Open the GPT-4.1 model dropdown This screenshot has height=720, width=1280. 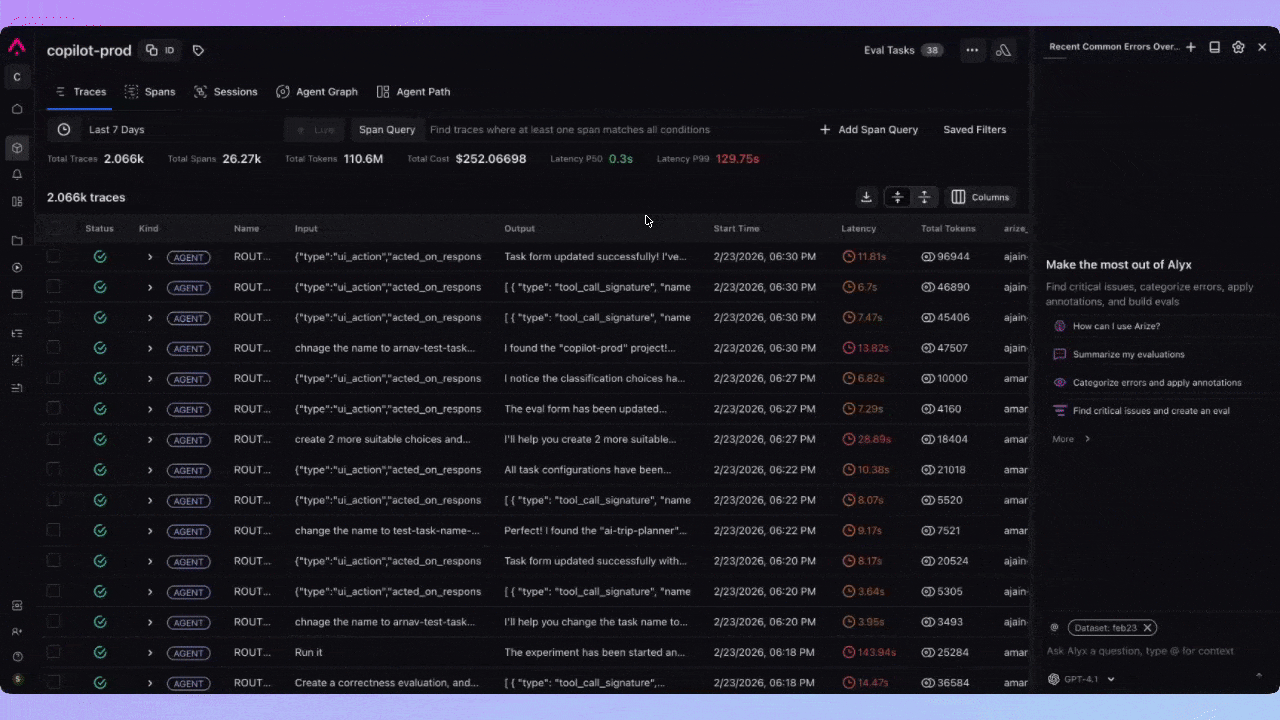pos(1081,679)
